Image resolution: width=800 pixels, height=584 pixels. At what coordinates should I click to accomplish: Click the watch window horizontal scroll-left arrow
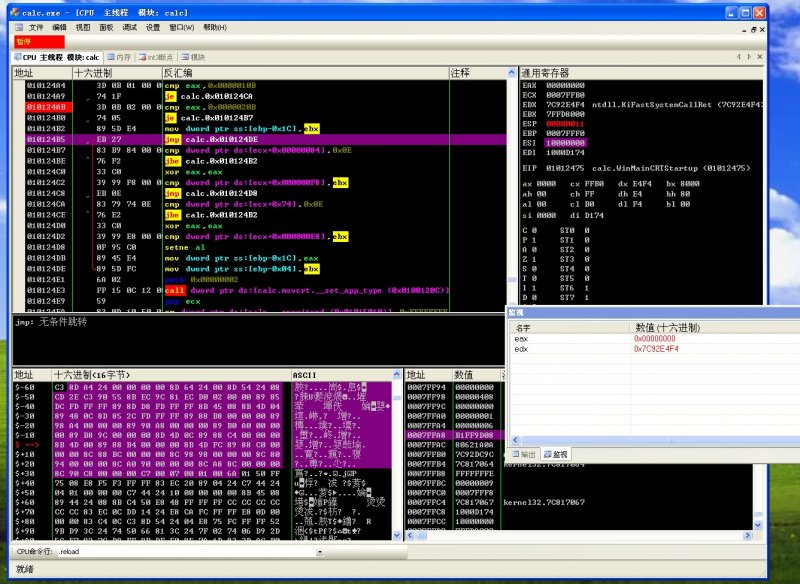pos(514,440)
